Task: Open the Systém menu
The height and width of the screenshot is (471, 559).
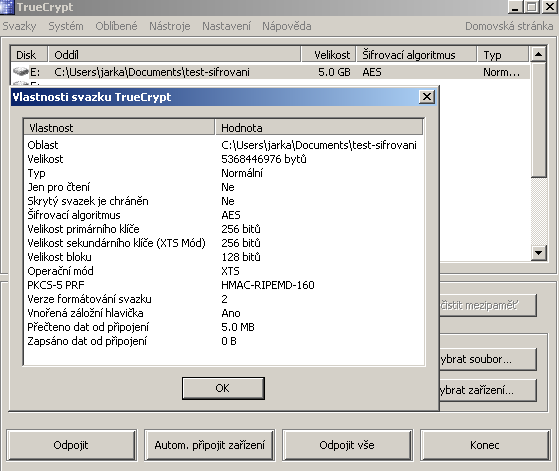Action: coord(66,26)
